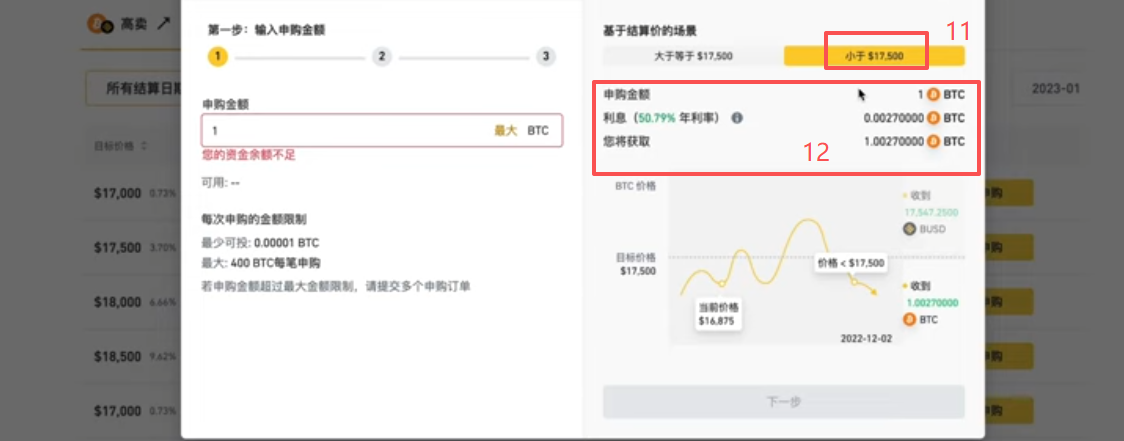
Task: Click 申购 button in the $18,500 row
Action: (1009, 356)
